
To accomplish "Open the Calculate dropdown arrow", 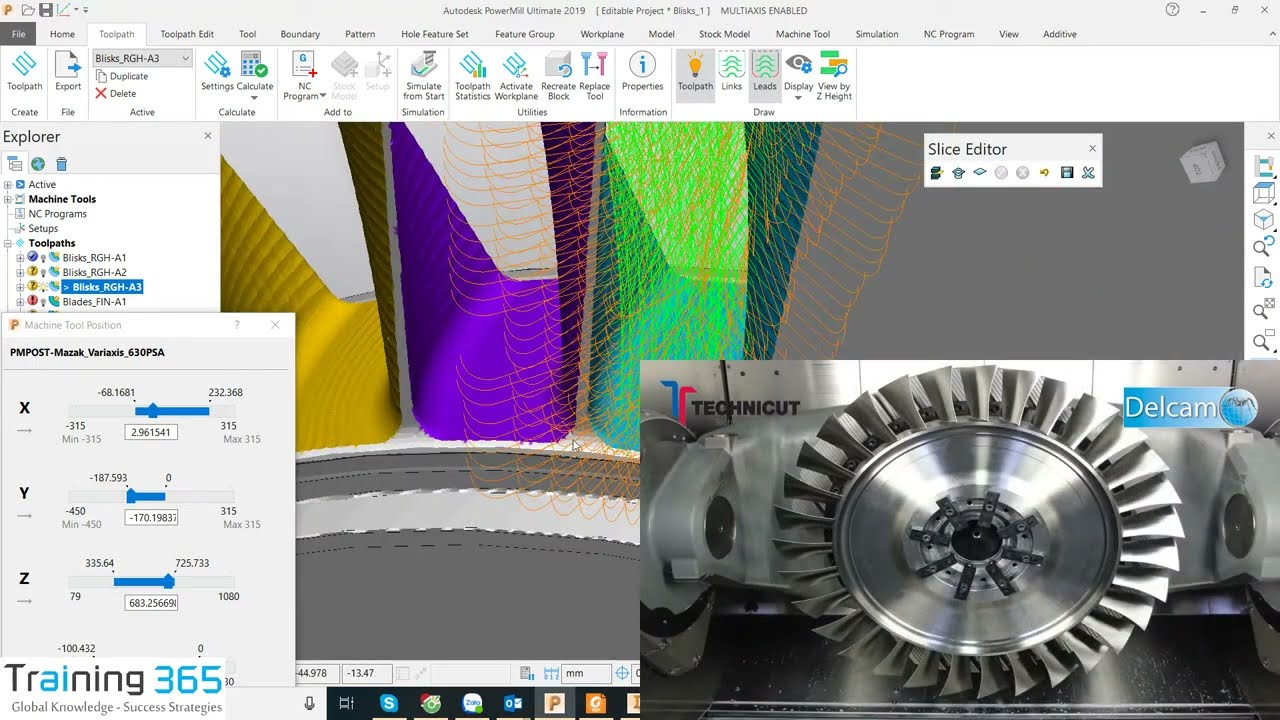I will (x=254, y=98).
